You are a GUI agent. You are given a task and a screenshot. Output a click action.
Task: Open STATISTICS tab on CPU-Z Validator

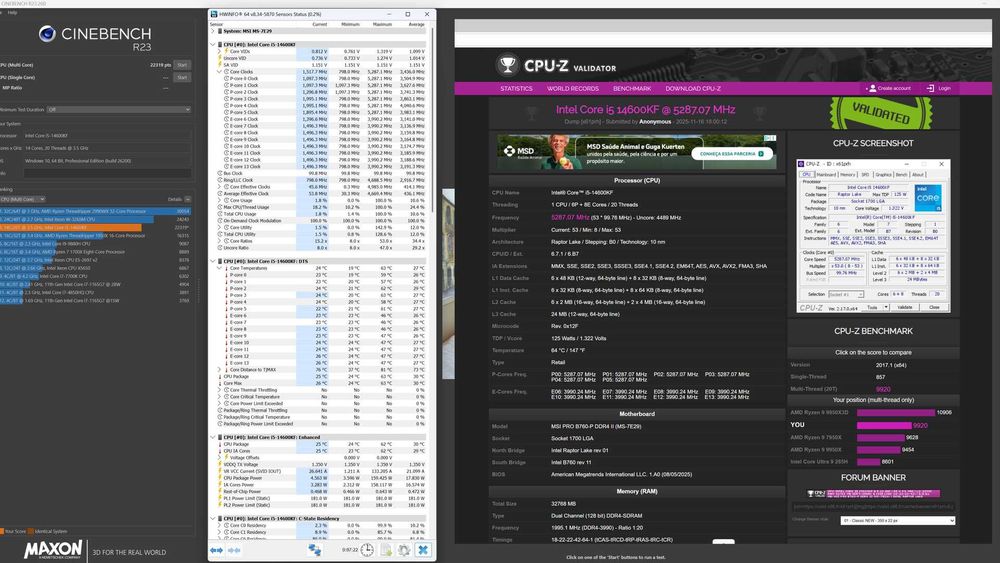tap(516, 89)
